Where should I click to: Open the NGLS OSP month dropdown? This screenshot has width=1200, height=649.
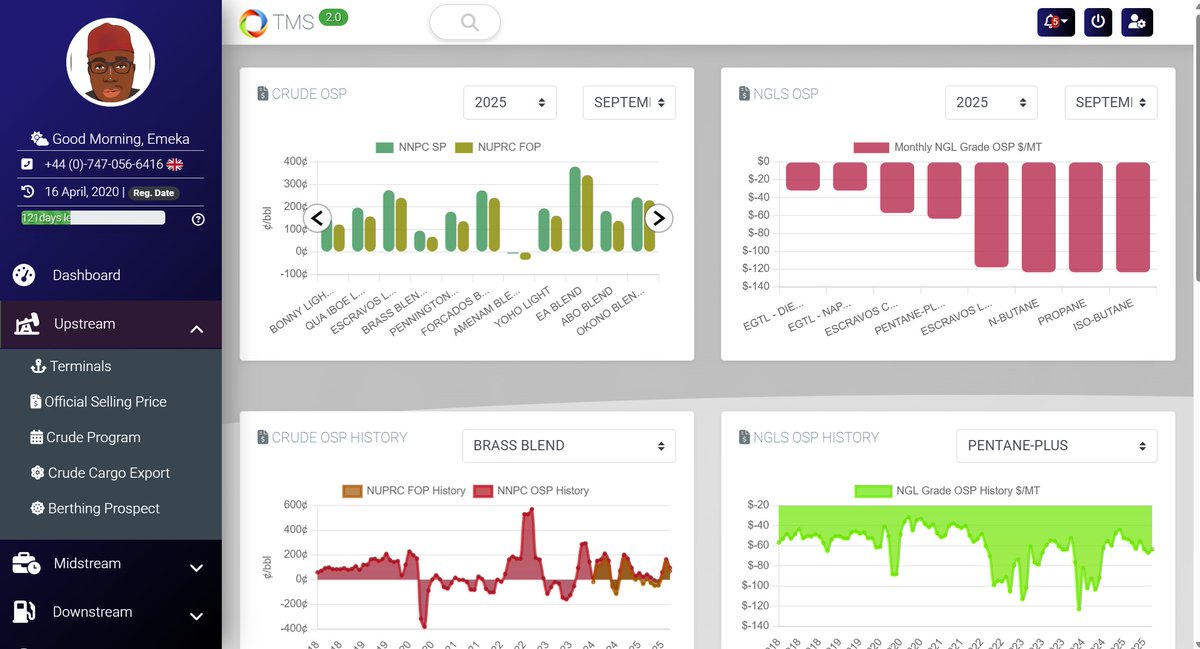coord(1111,102)
